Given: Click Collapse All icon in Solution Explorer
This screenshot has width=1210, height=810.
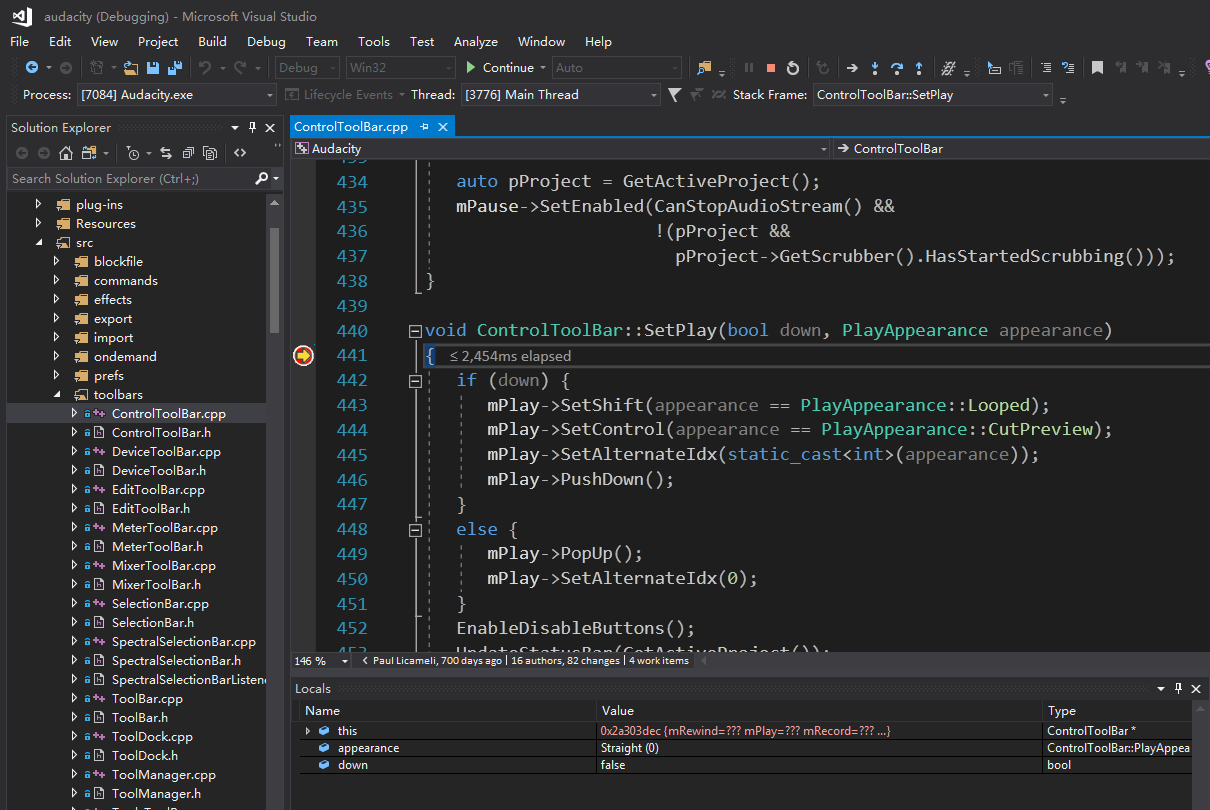Looking at the screenshot, I should [187, 153].
